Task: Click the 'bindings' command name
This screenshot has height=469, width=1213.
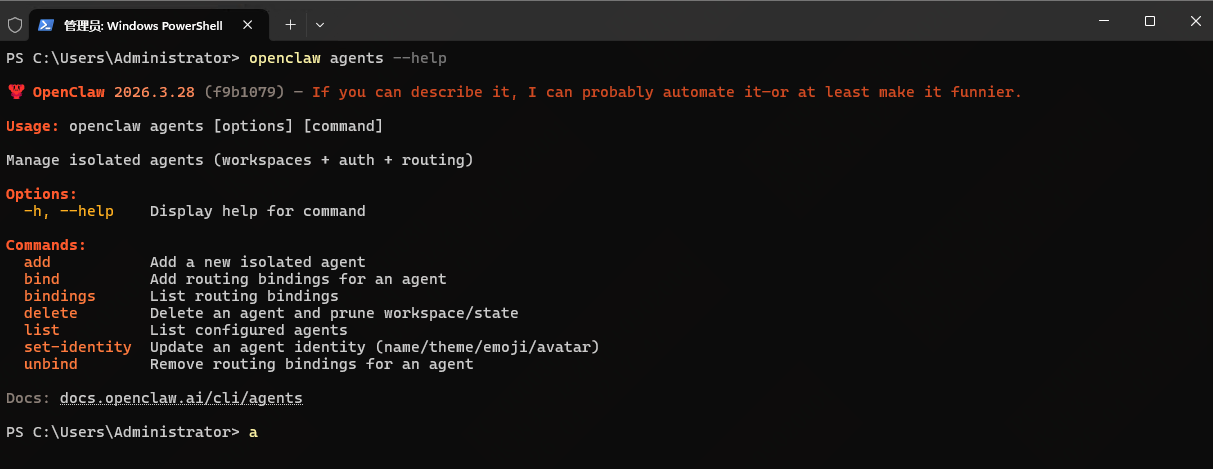Action: point(60,296)
